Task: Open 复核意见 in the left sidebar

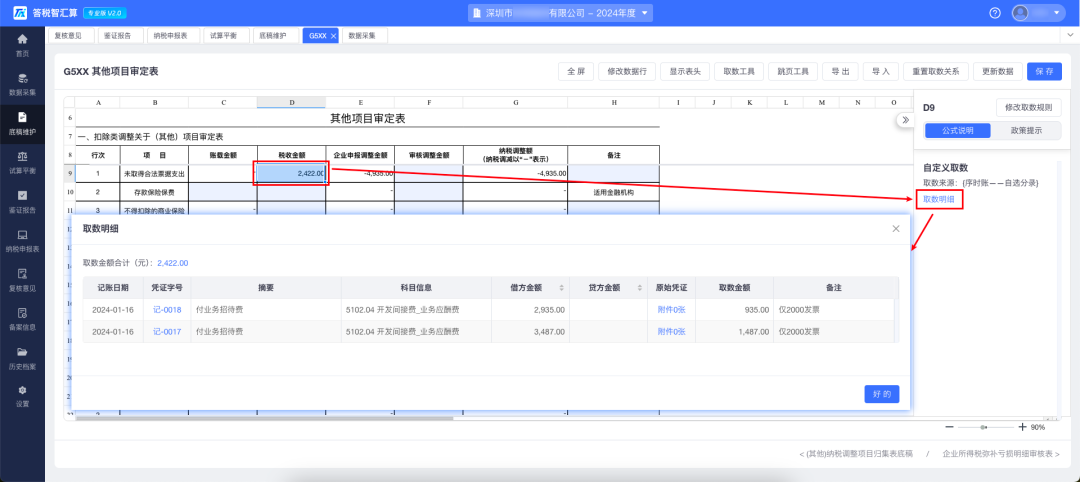Action: click(22, 280)
